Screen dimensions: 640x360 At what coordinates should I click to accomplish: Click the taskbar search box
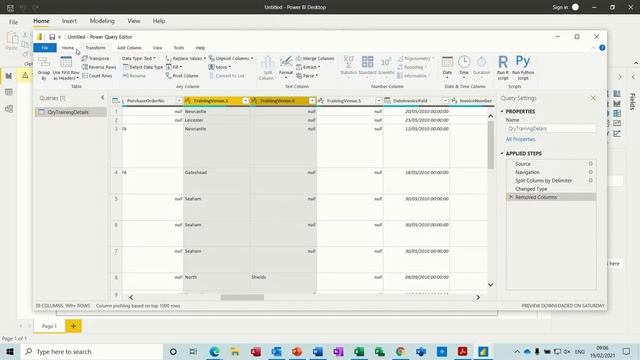coord(92,351)
